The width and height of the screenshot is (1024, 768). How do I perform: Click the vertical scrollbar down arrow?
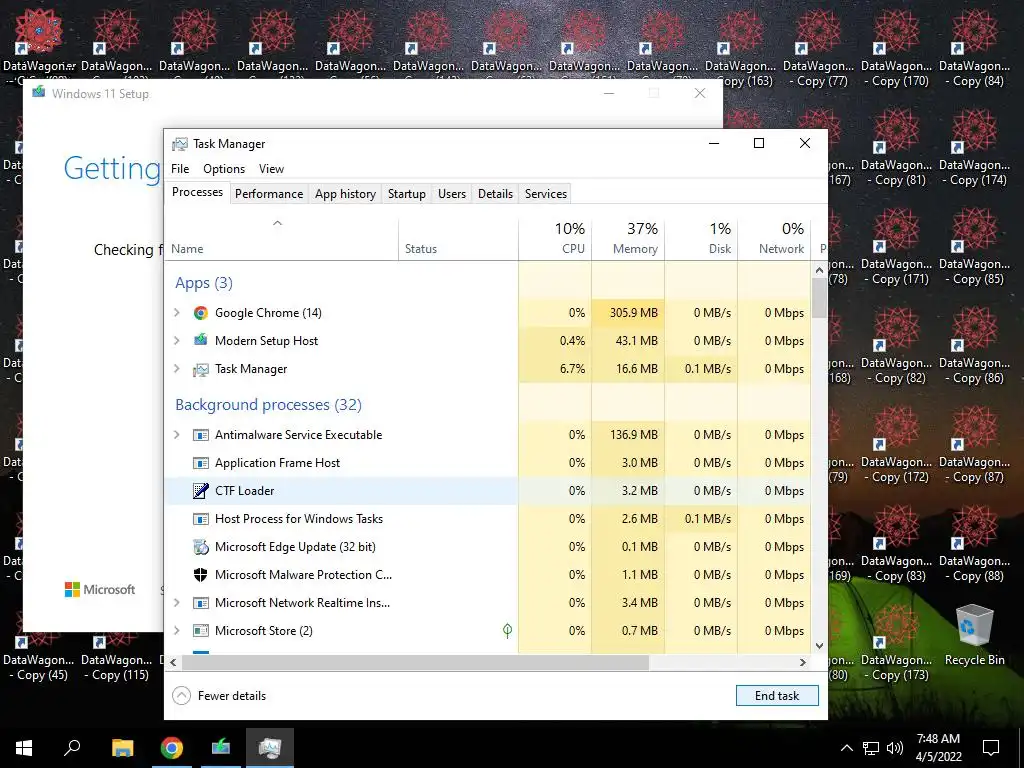[820, 645]
